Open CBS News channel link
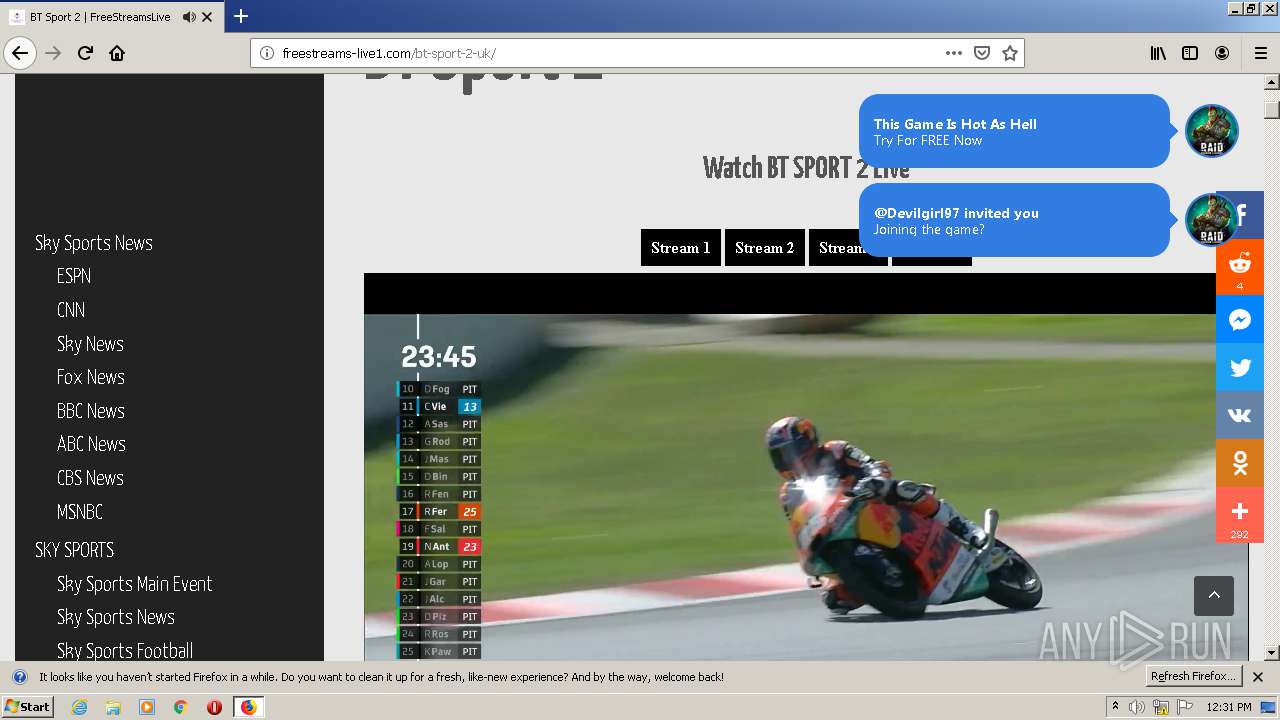 tap(90, 478)
